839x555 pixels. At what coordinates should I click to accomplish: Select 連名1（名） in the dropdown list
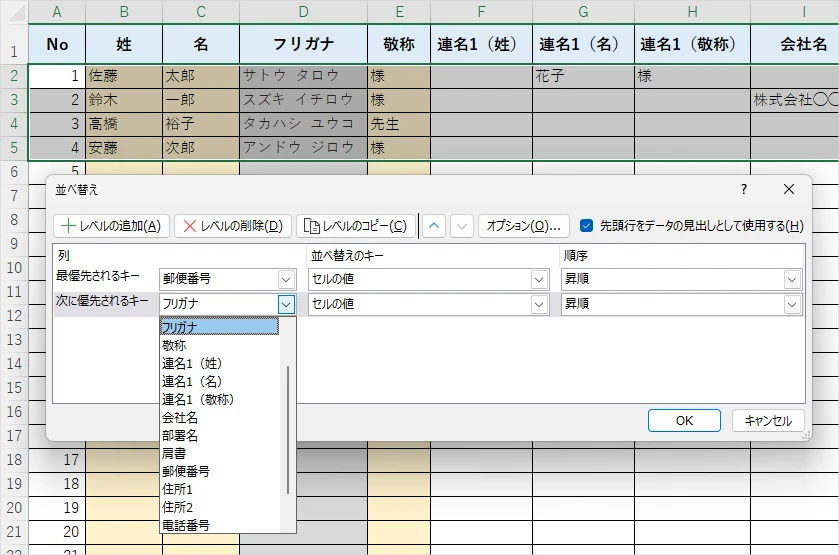(x=219, y=381)
